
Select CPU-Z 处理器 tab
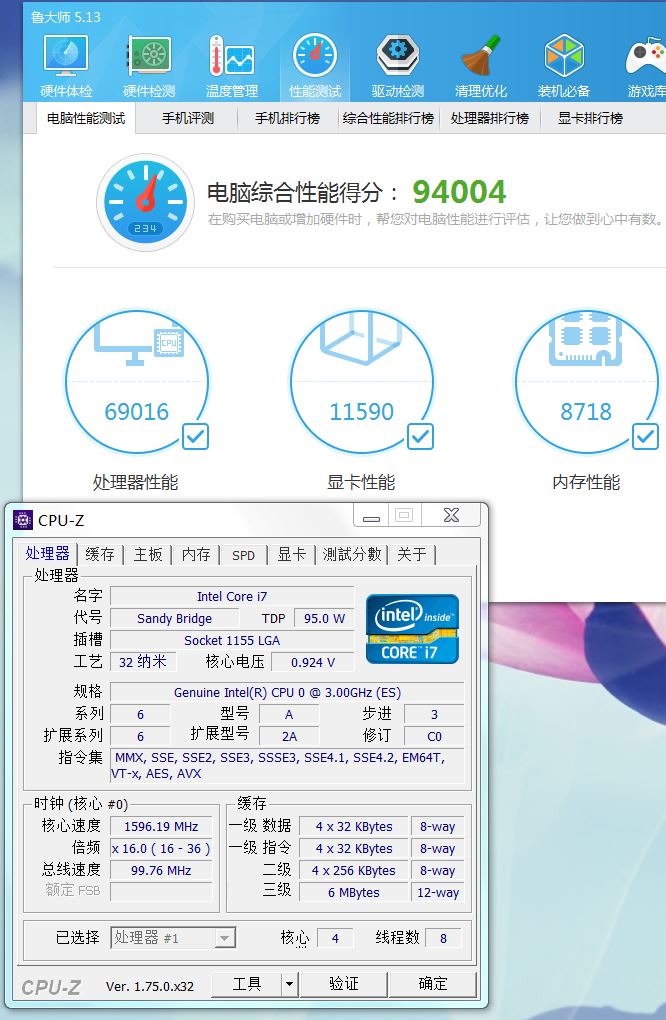pos(47,554)
